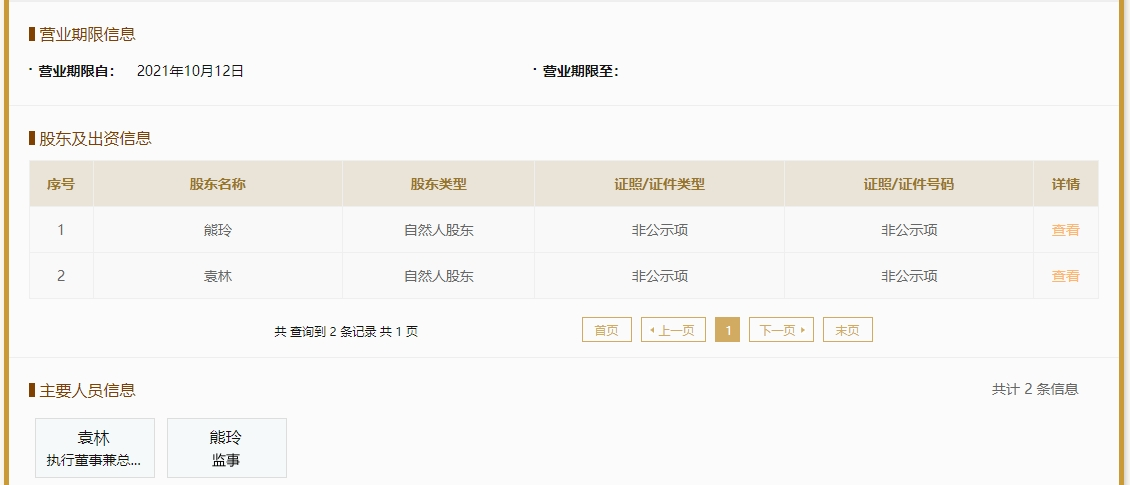Open 熊玲 supervisor personnel card

click(226, 448)
